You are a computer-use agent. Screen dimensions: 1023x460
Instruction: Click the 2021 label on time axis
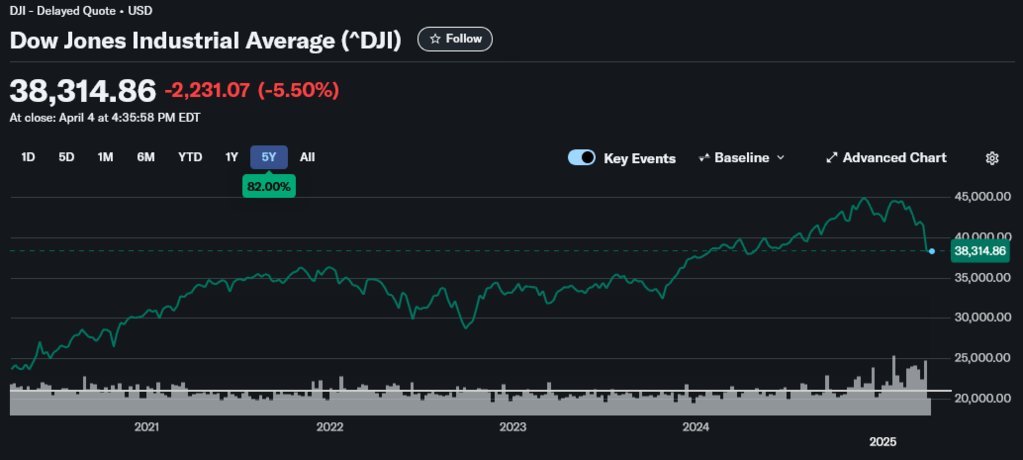coord(147,428)
